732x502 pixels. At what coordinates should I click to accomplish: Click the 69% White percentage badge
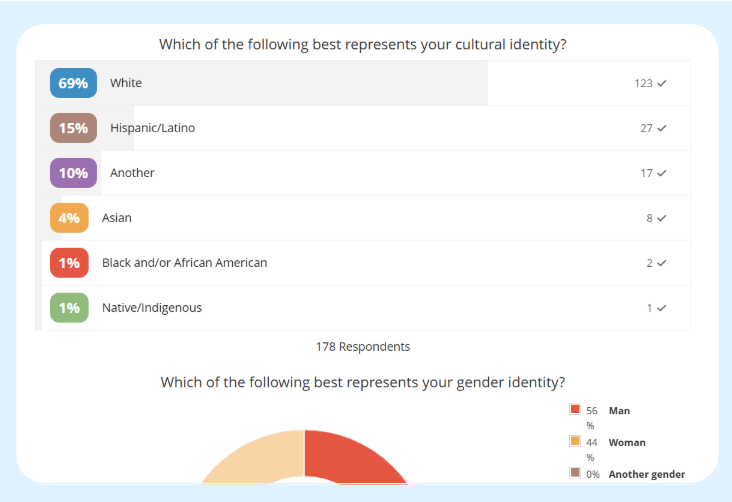(x=73, y=83)
